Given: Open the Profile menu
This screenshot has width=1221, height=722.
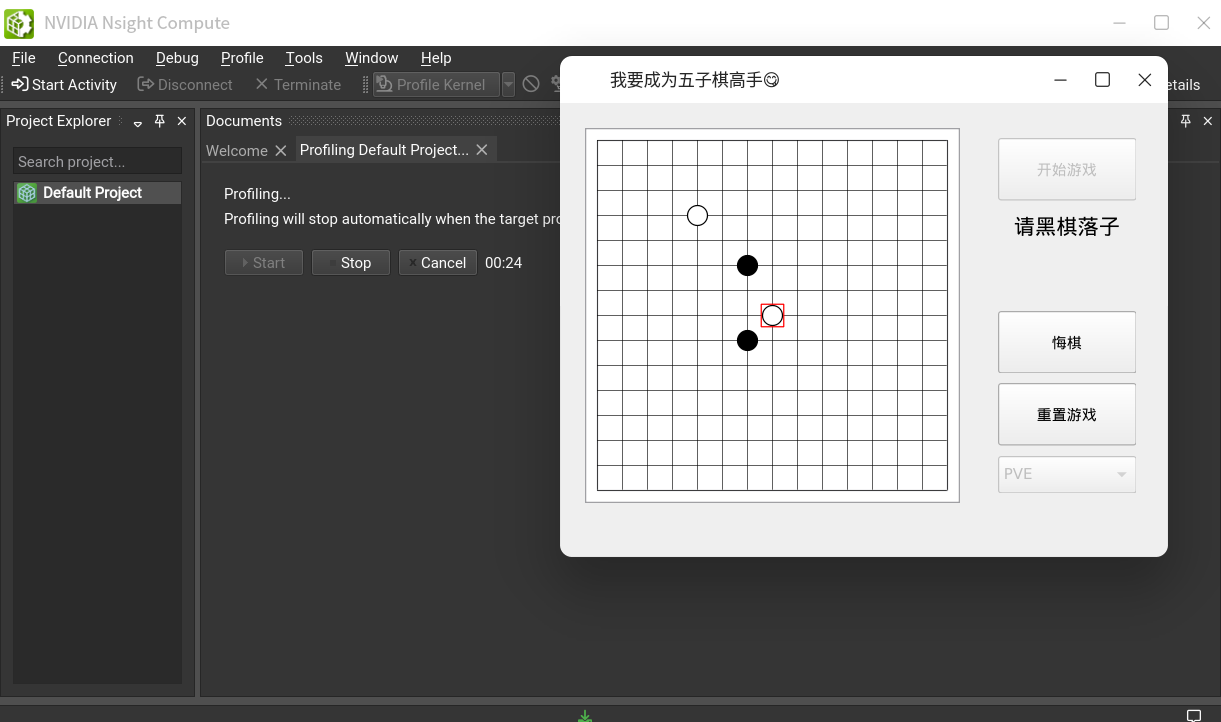Looking at the screenshot, I should 242,58.
